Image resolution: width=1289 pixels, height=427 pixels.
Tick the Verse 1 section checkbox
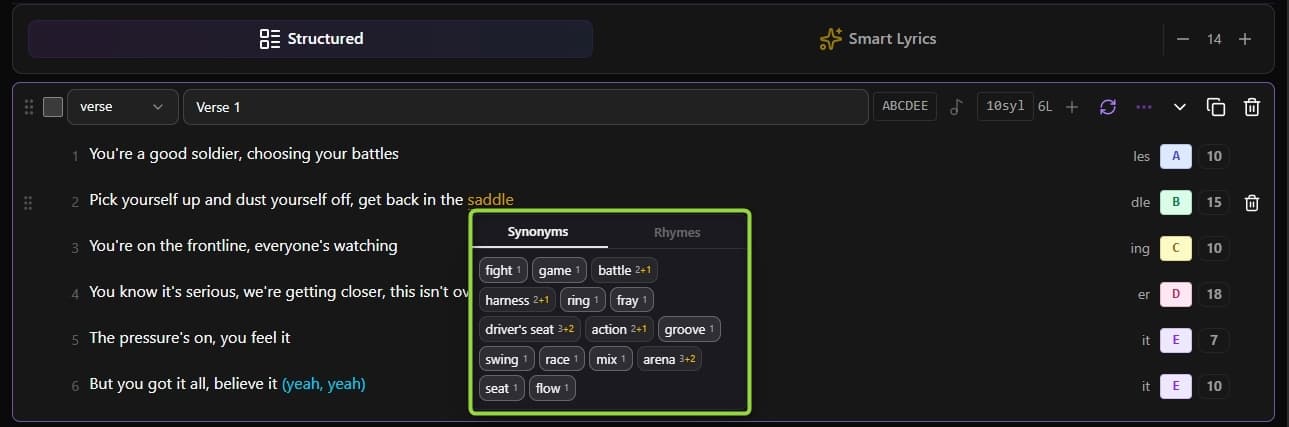pyautogui.click(x=53, y=107)
